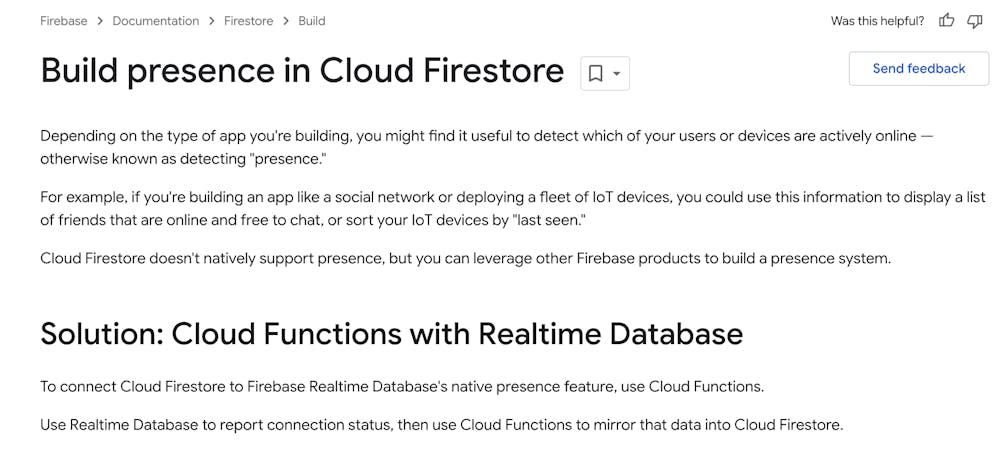Click the sentence starting 'To connect Cloud Firestore'
The image size is (1000, 461).
[402, 386]
